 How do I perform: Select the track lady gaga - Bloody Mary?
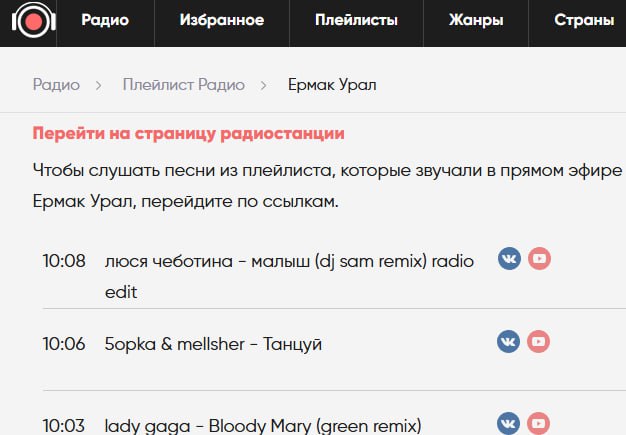tap(263, 424)
